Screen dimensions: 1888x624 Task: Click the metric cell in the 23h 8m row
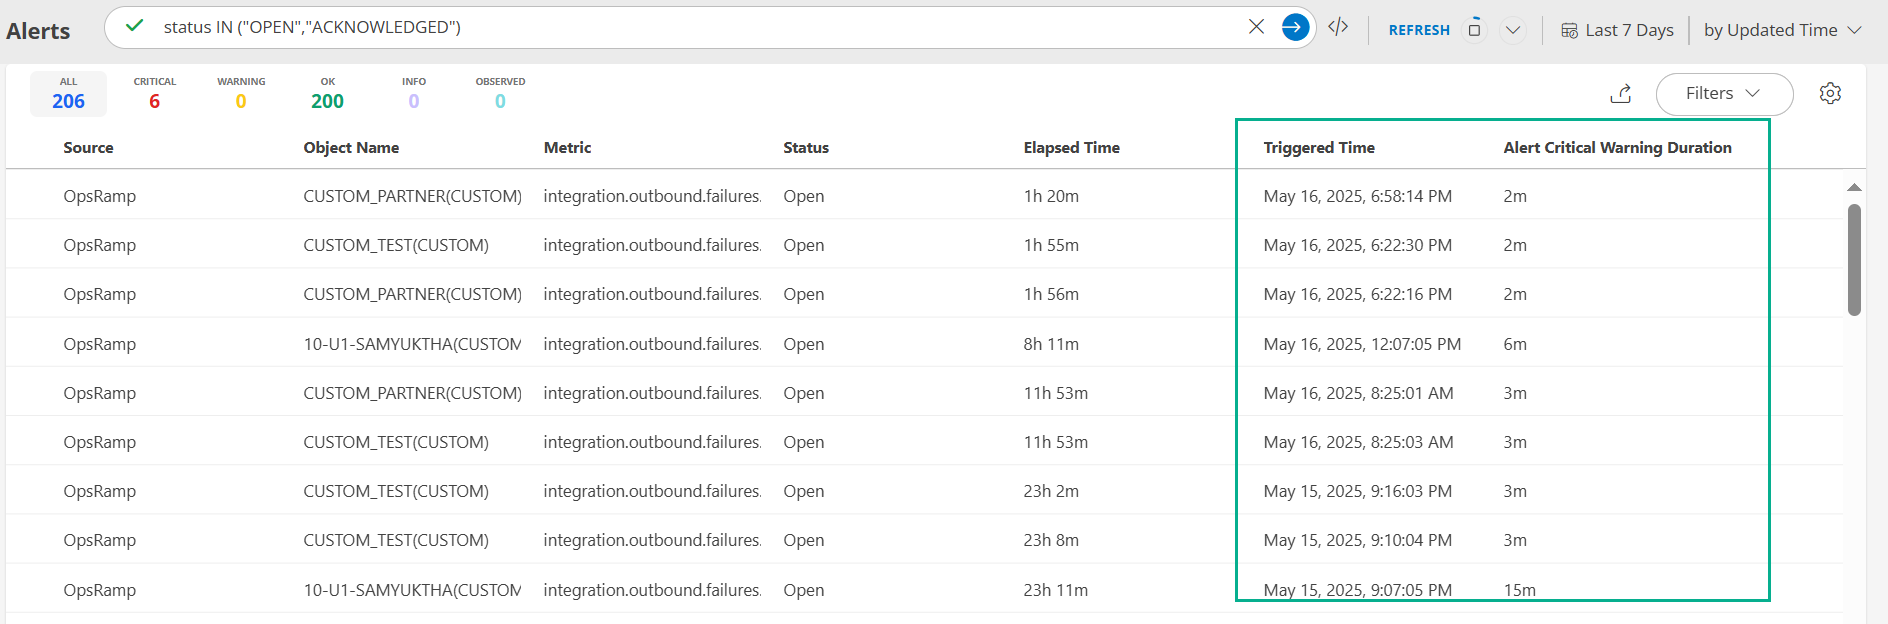pos(652,540)
